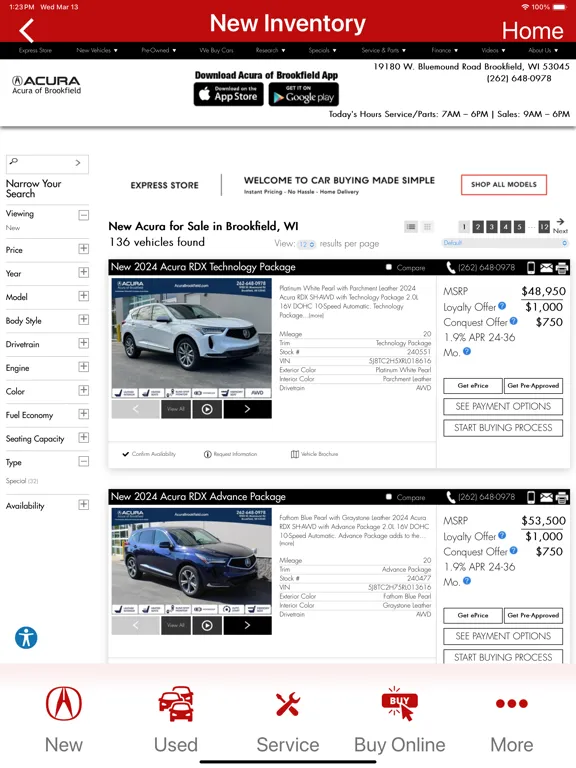The height and width of the screenshot is (768, 576).
Task: Switch to grid view icon
Action: 427,226
